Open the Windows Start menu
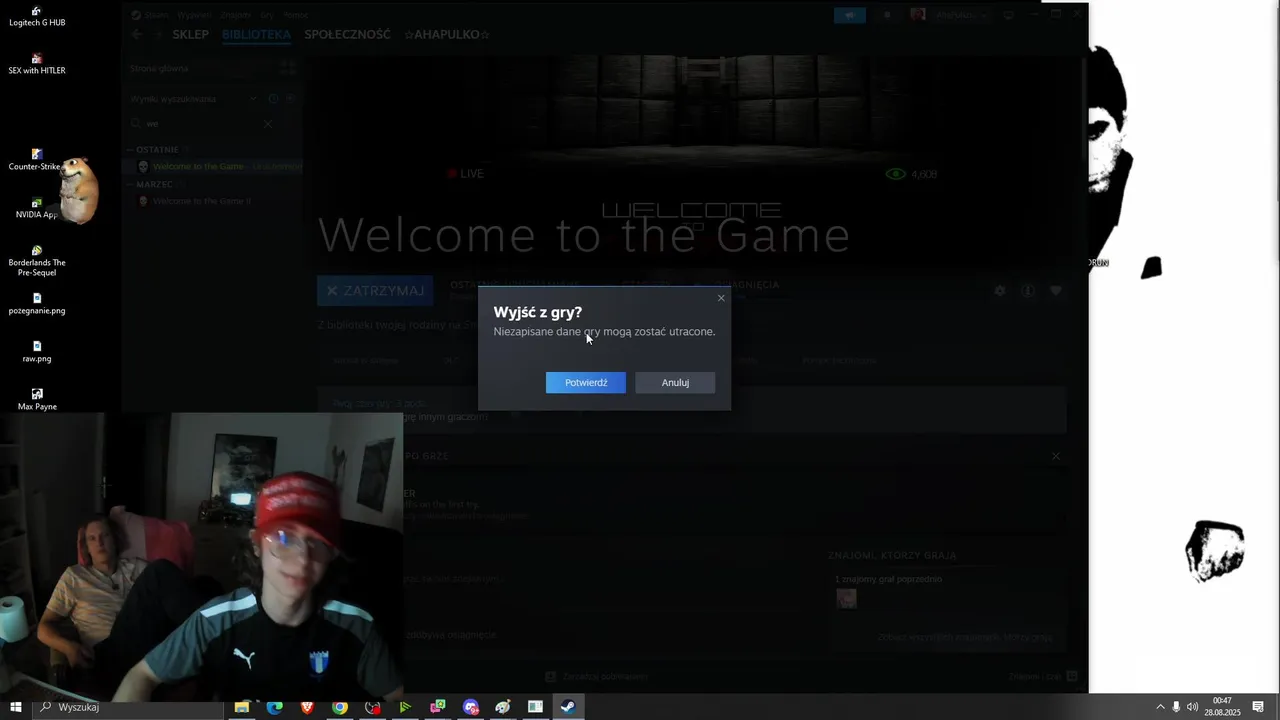Screen dimensions: 1280x720 click(x=16, y=707)
